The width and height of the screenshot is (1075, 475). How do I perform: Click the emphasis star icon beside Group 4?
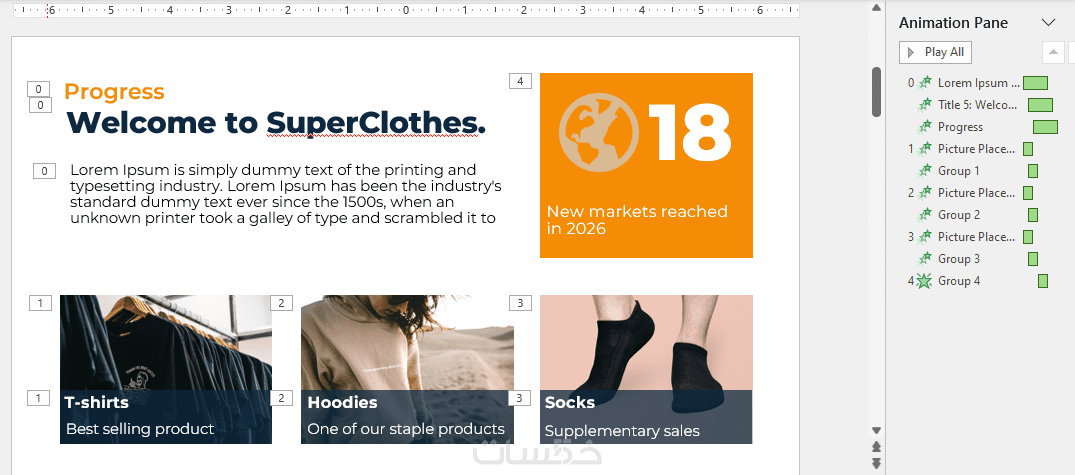point(924,280)
